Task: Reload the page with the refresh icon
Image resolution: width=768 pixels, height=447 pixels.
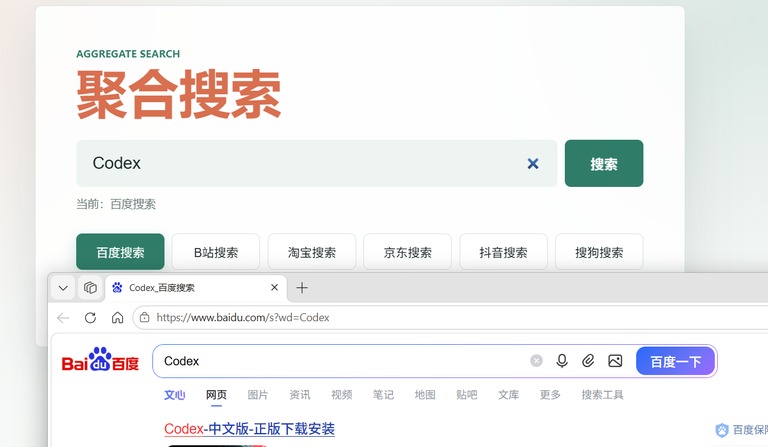Action: tap(90, 318)
